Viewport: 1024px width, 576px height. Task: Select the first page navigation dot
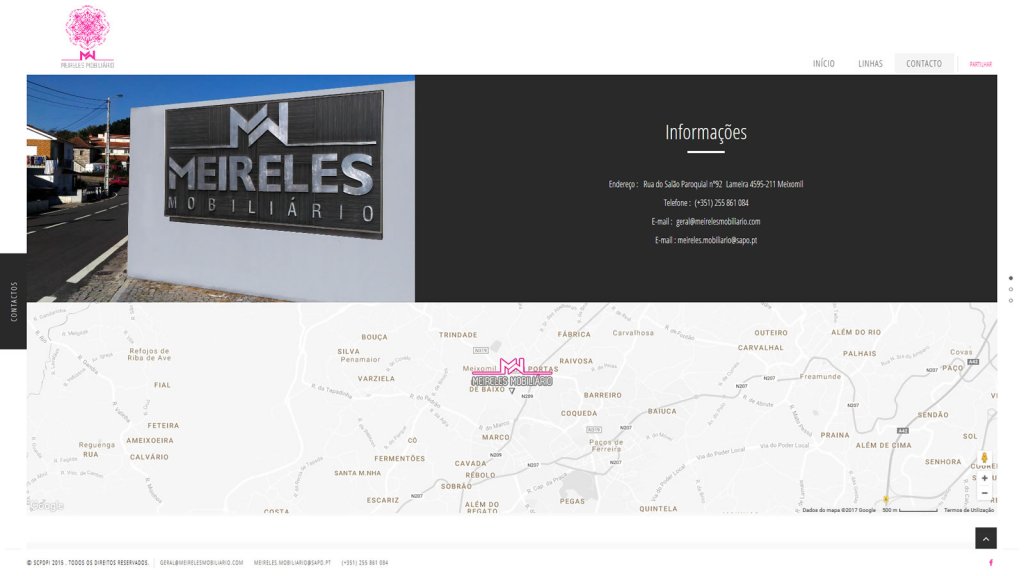coord(1010,278)
